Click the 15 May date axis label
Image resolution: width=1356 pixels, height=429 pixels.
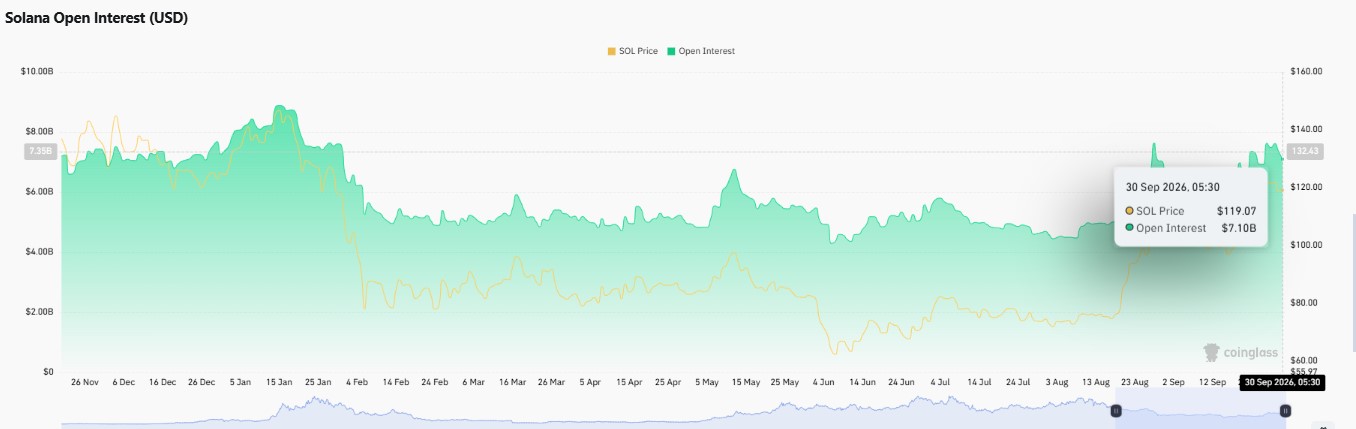745,382
